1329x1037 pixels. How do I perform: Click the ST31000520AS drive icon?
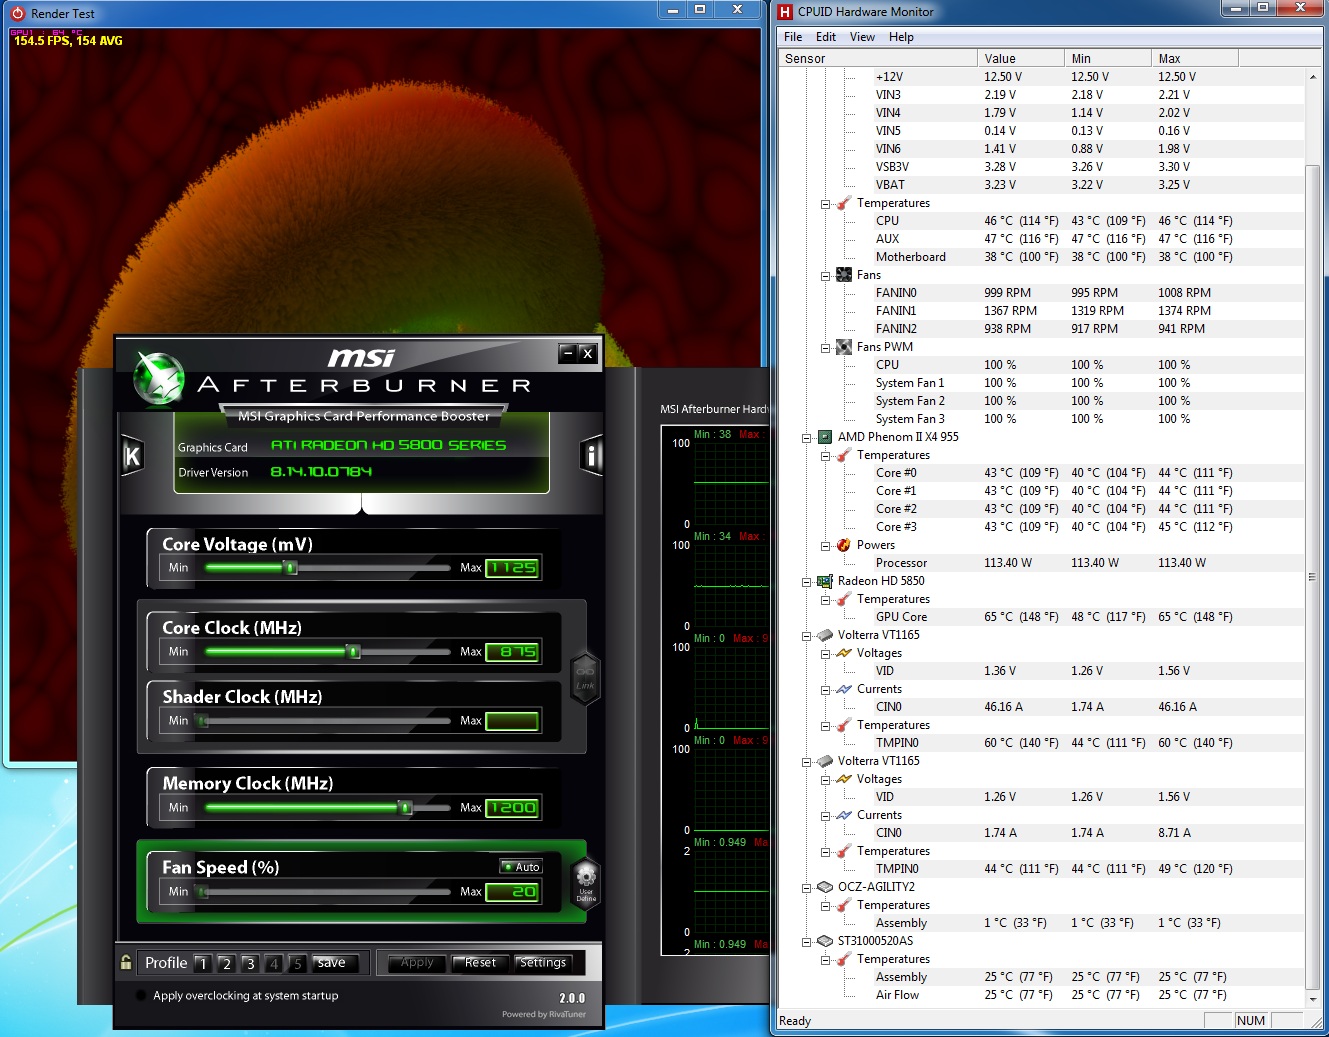(x=825, y=941)
